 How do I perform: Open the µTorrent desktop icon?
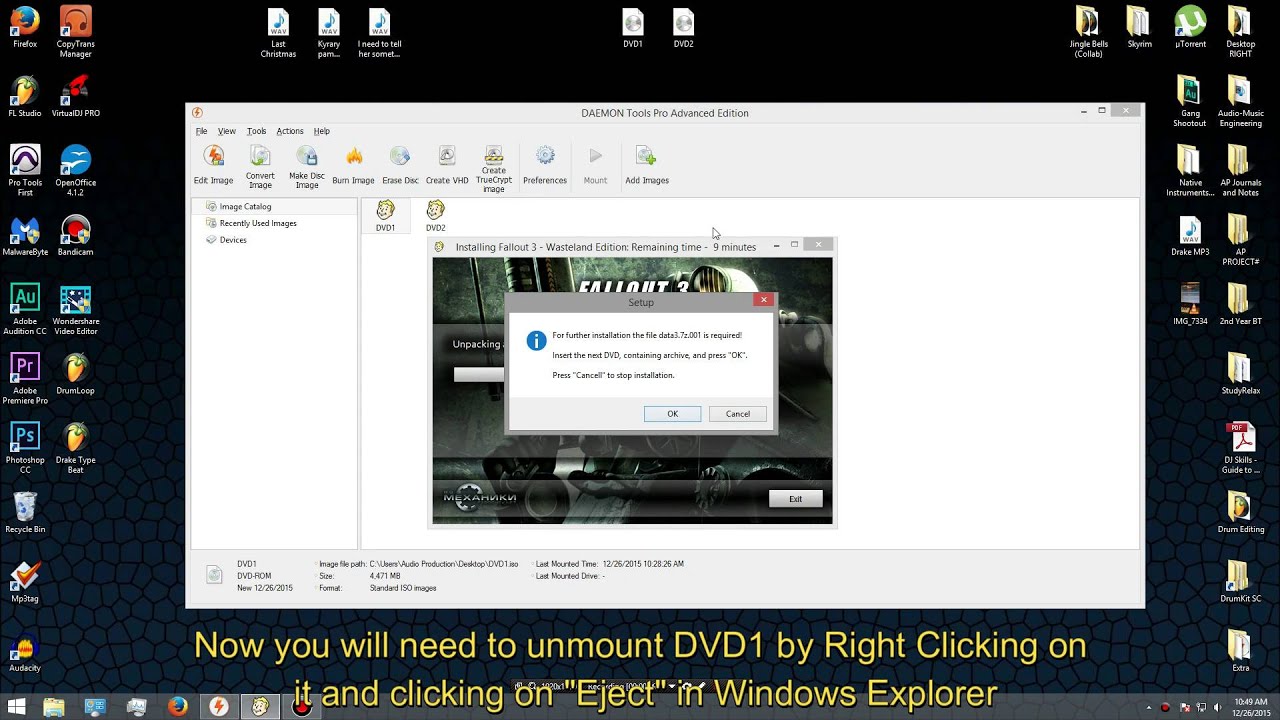coord(1190,27)
